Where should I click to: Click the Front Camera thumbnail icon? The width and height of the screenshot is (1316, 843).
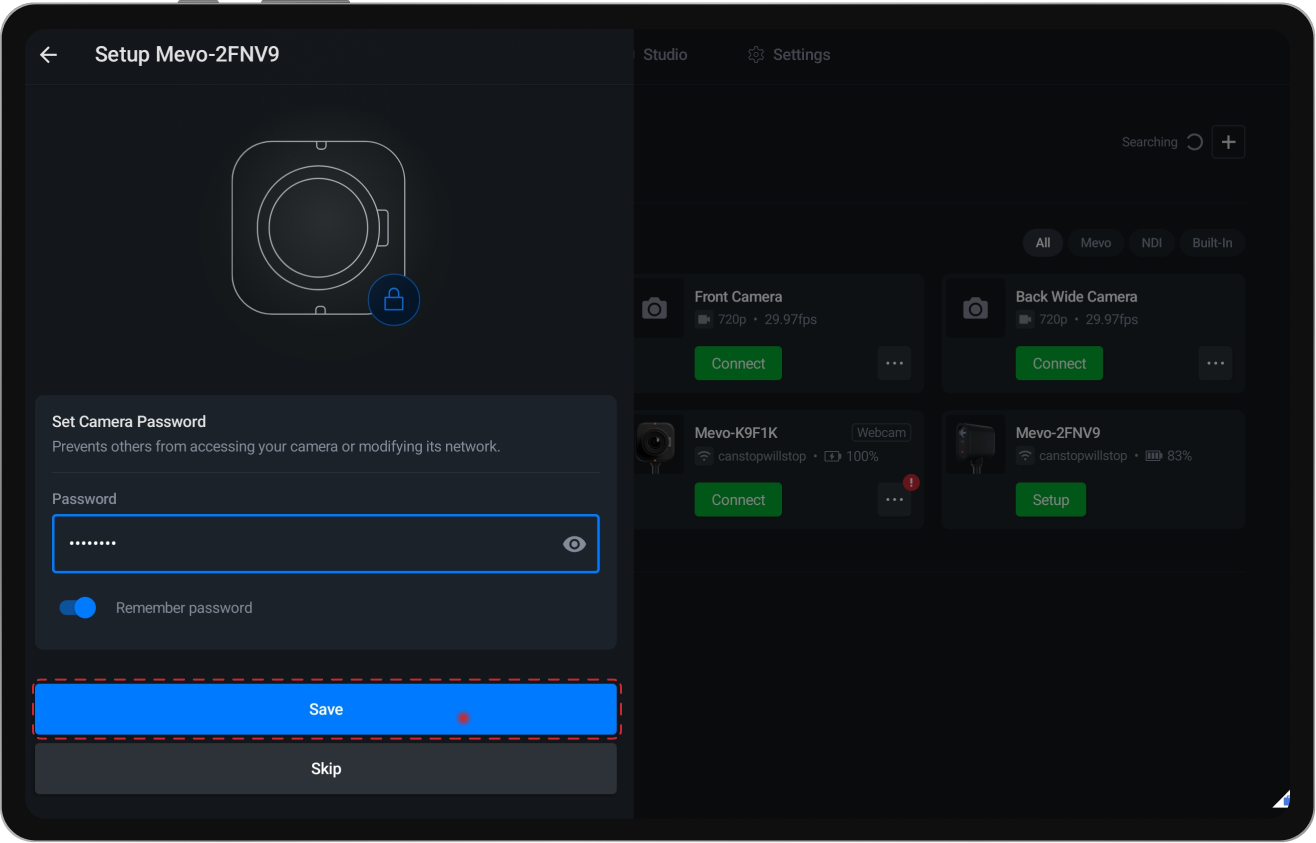pos(654,309)
